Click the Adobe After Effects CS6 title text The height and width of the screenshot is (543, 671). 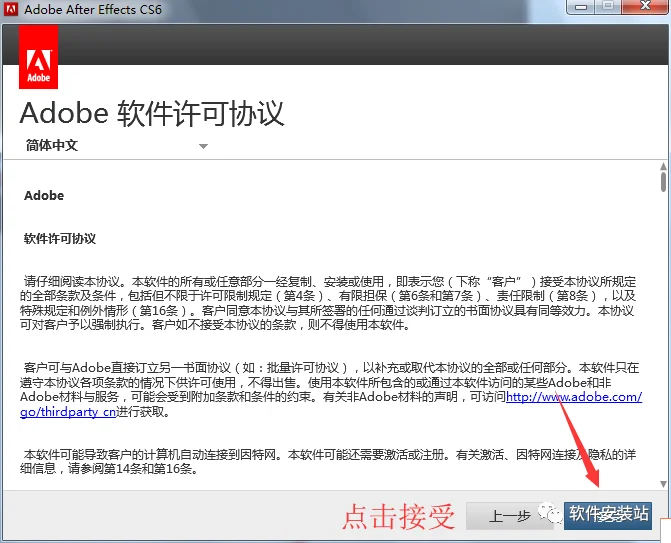tap(93, 9)
